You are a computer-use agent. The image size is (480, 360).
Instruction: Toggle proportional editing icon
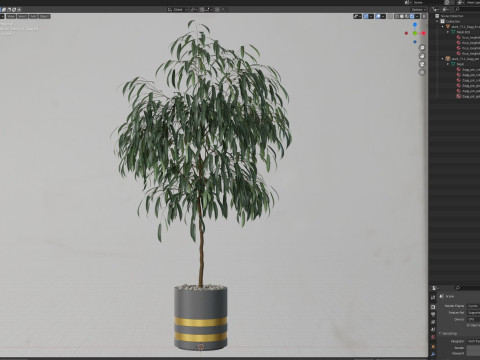coord(217,10)
